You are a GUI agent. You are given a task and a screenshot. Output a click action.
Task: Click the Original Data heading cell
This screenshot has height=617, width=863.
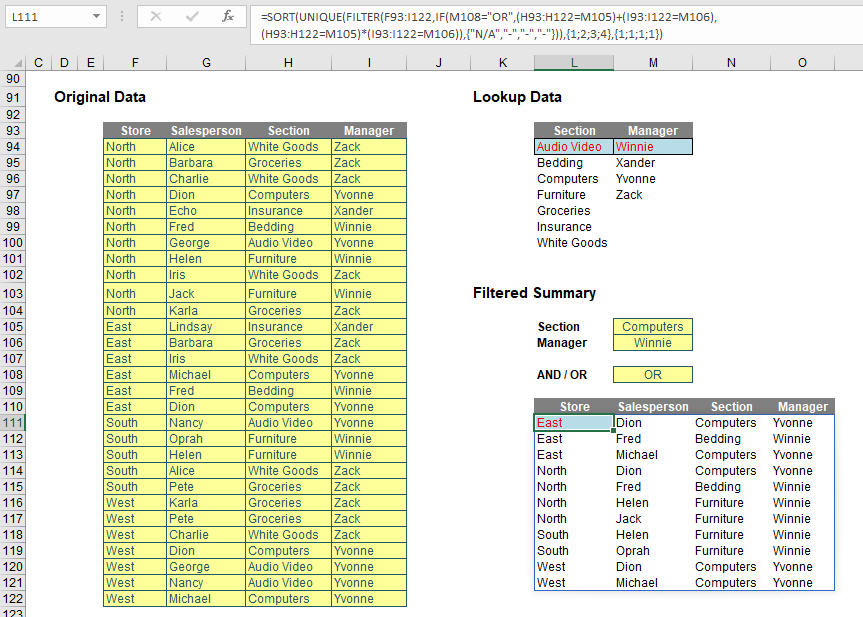coord(100,97)
